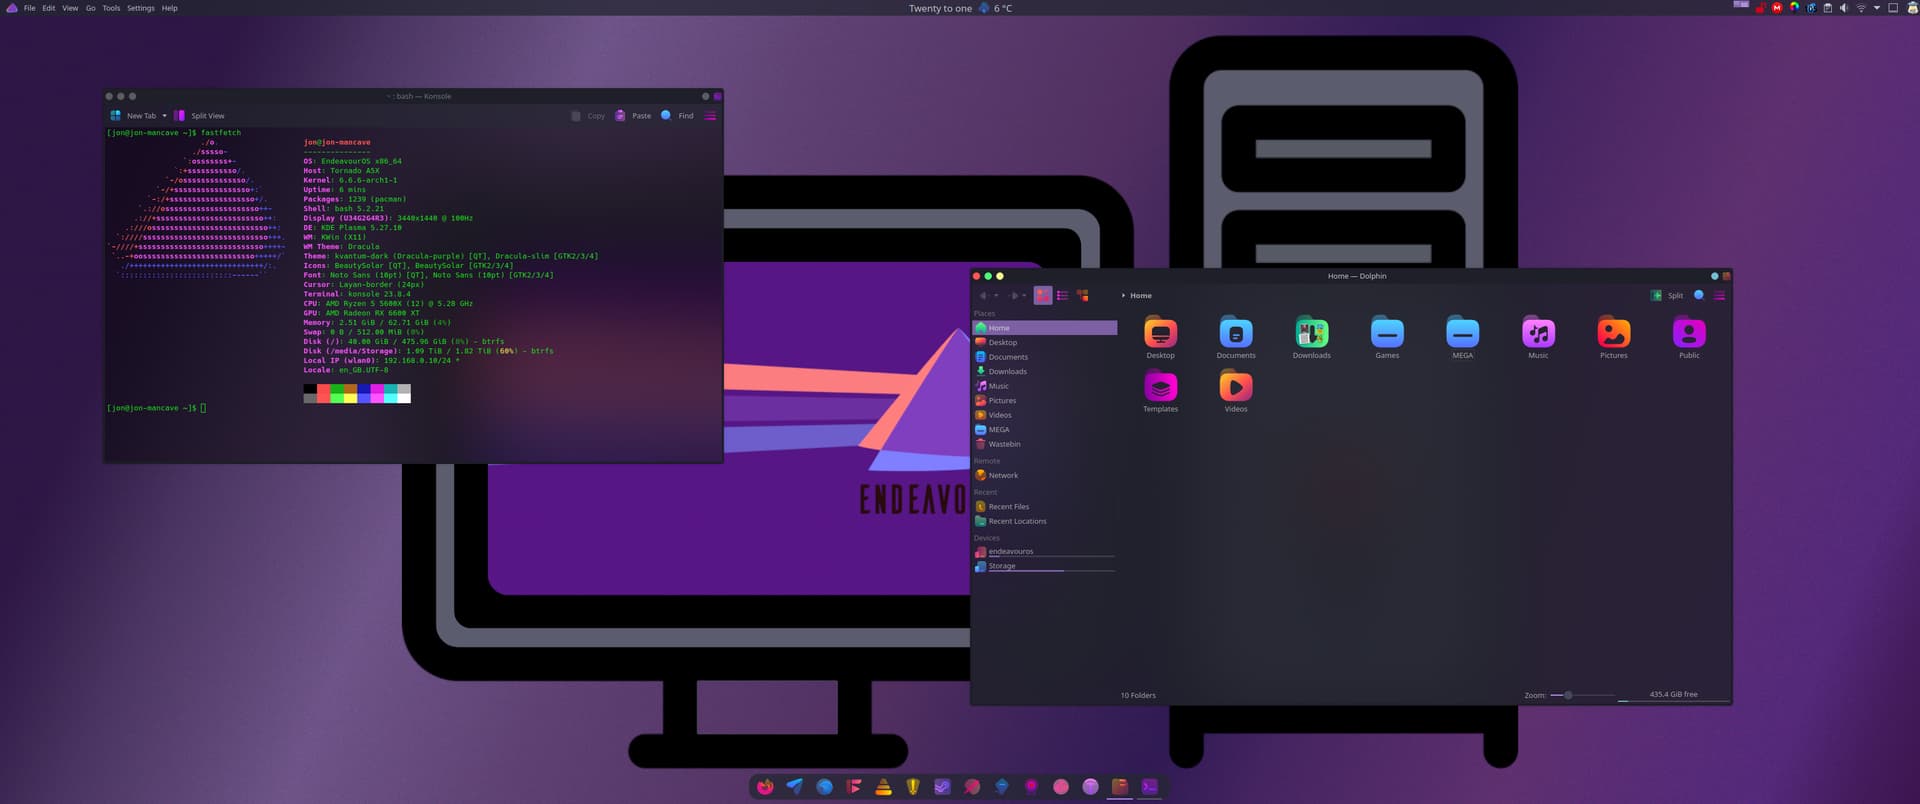Click the Find icon in Konsole
This screenshot has height=804, width=1920.
click(666, 116)
